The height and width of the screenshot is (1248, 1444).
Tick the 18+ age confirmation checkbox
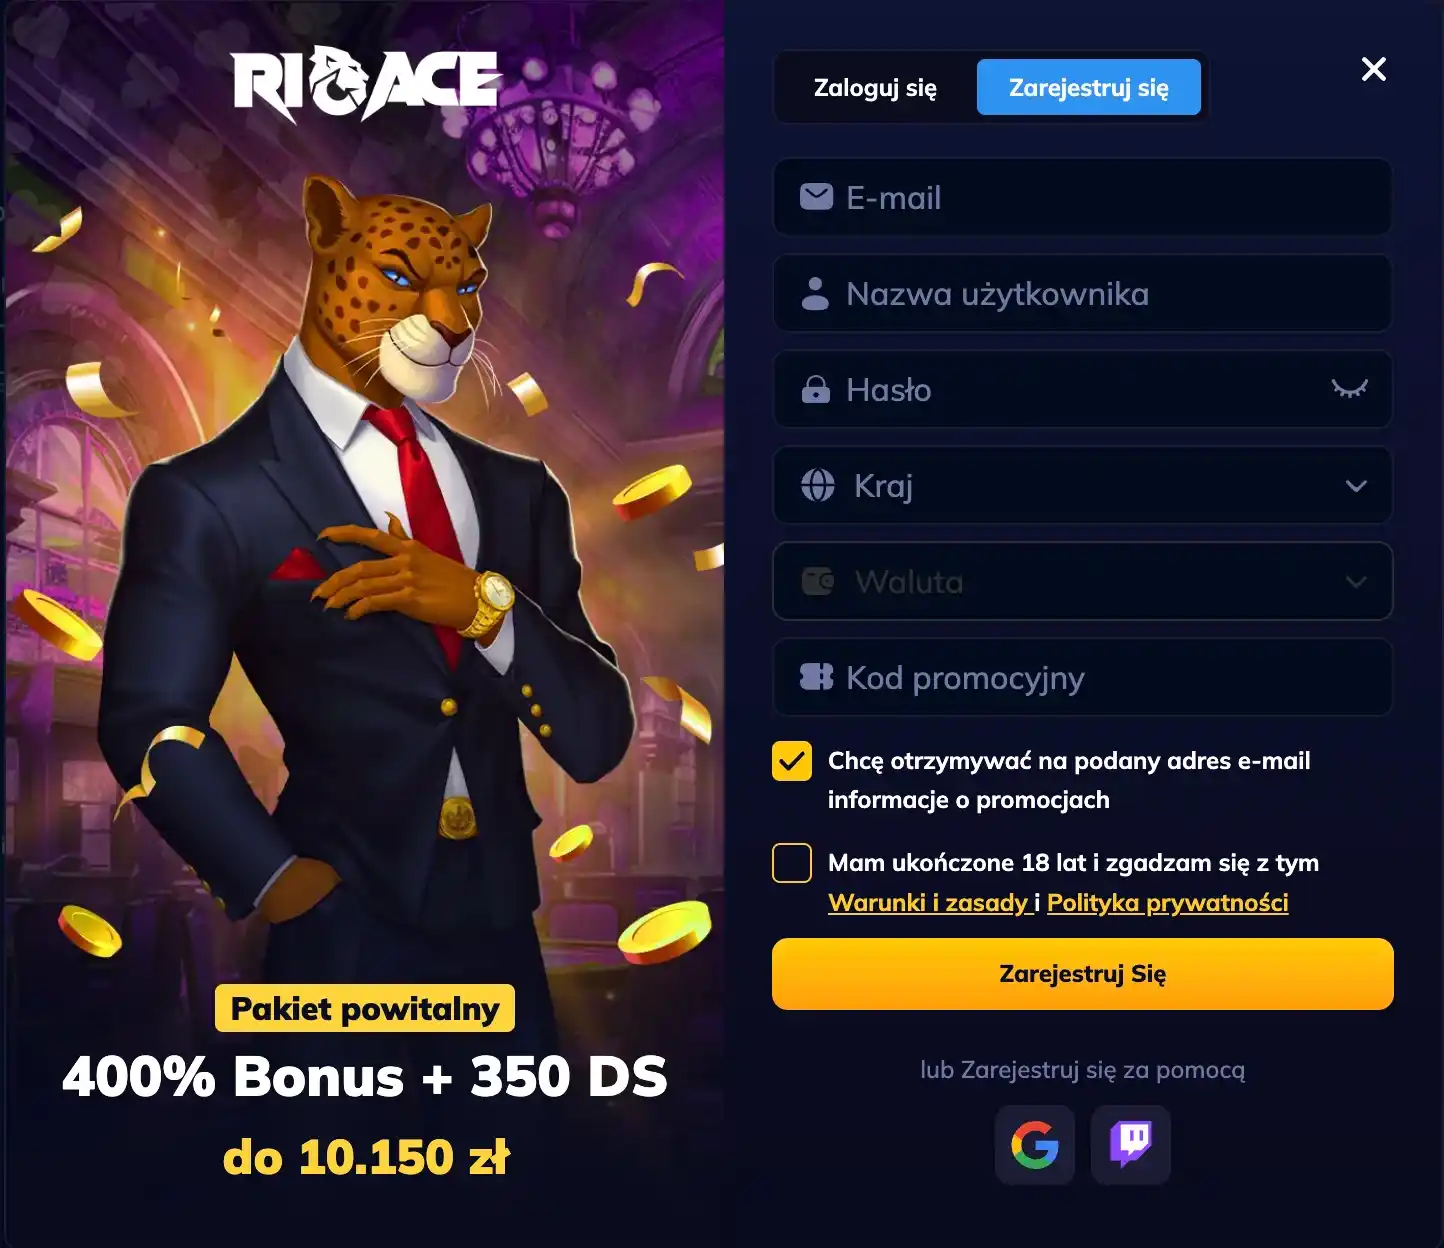point(792,863)
